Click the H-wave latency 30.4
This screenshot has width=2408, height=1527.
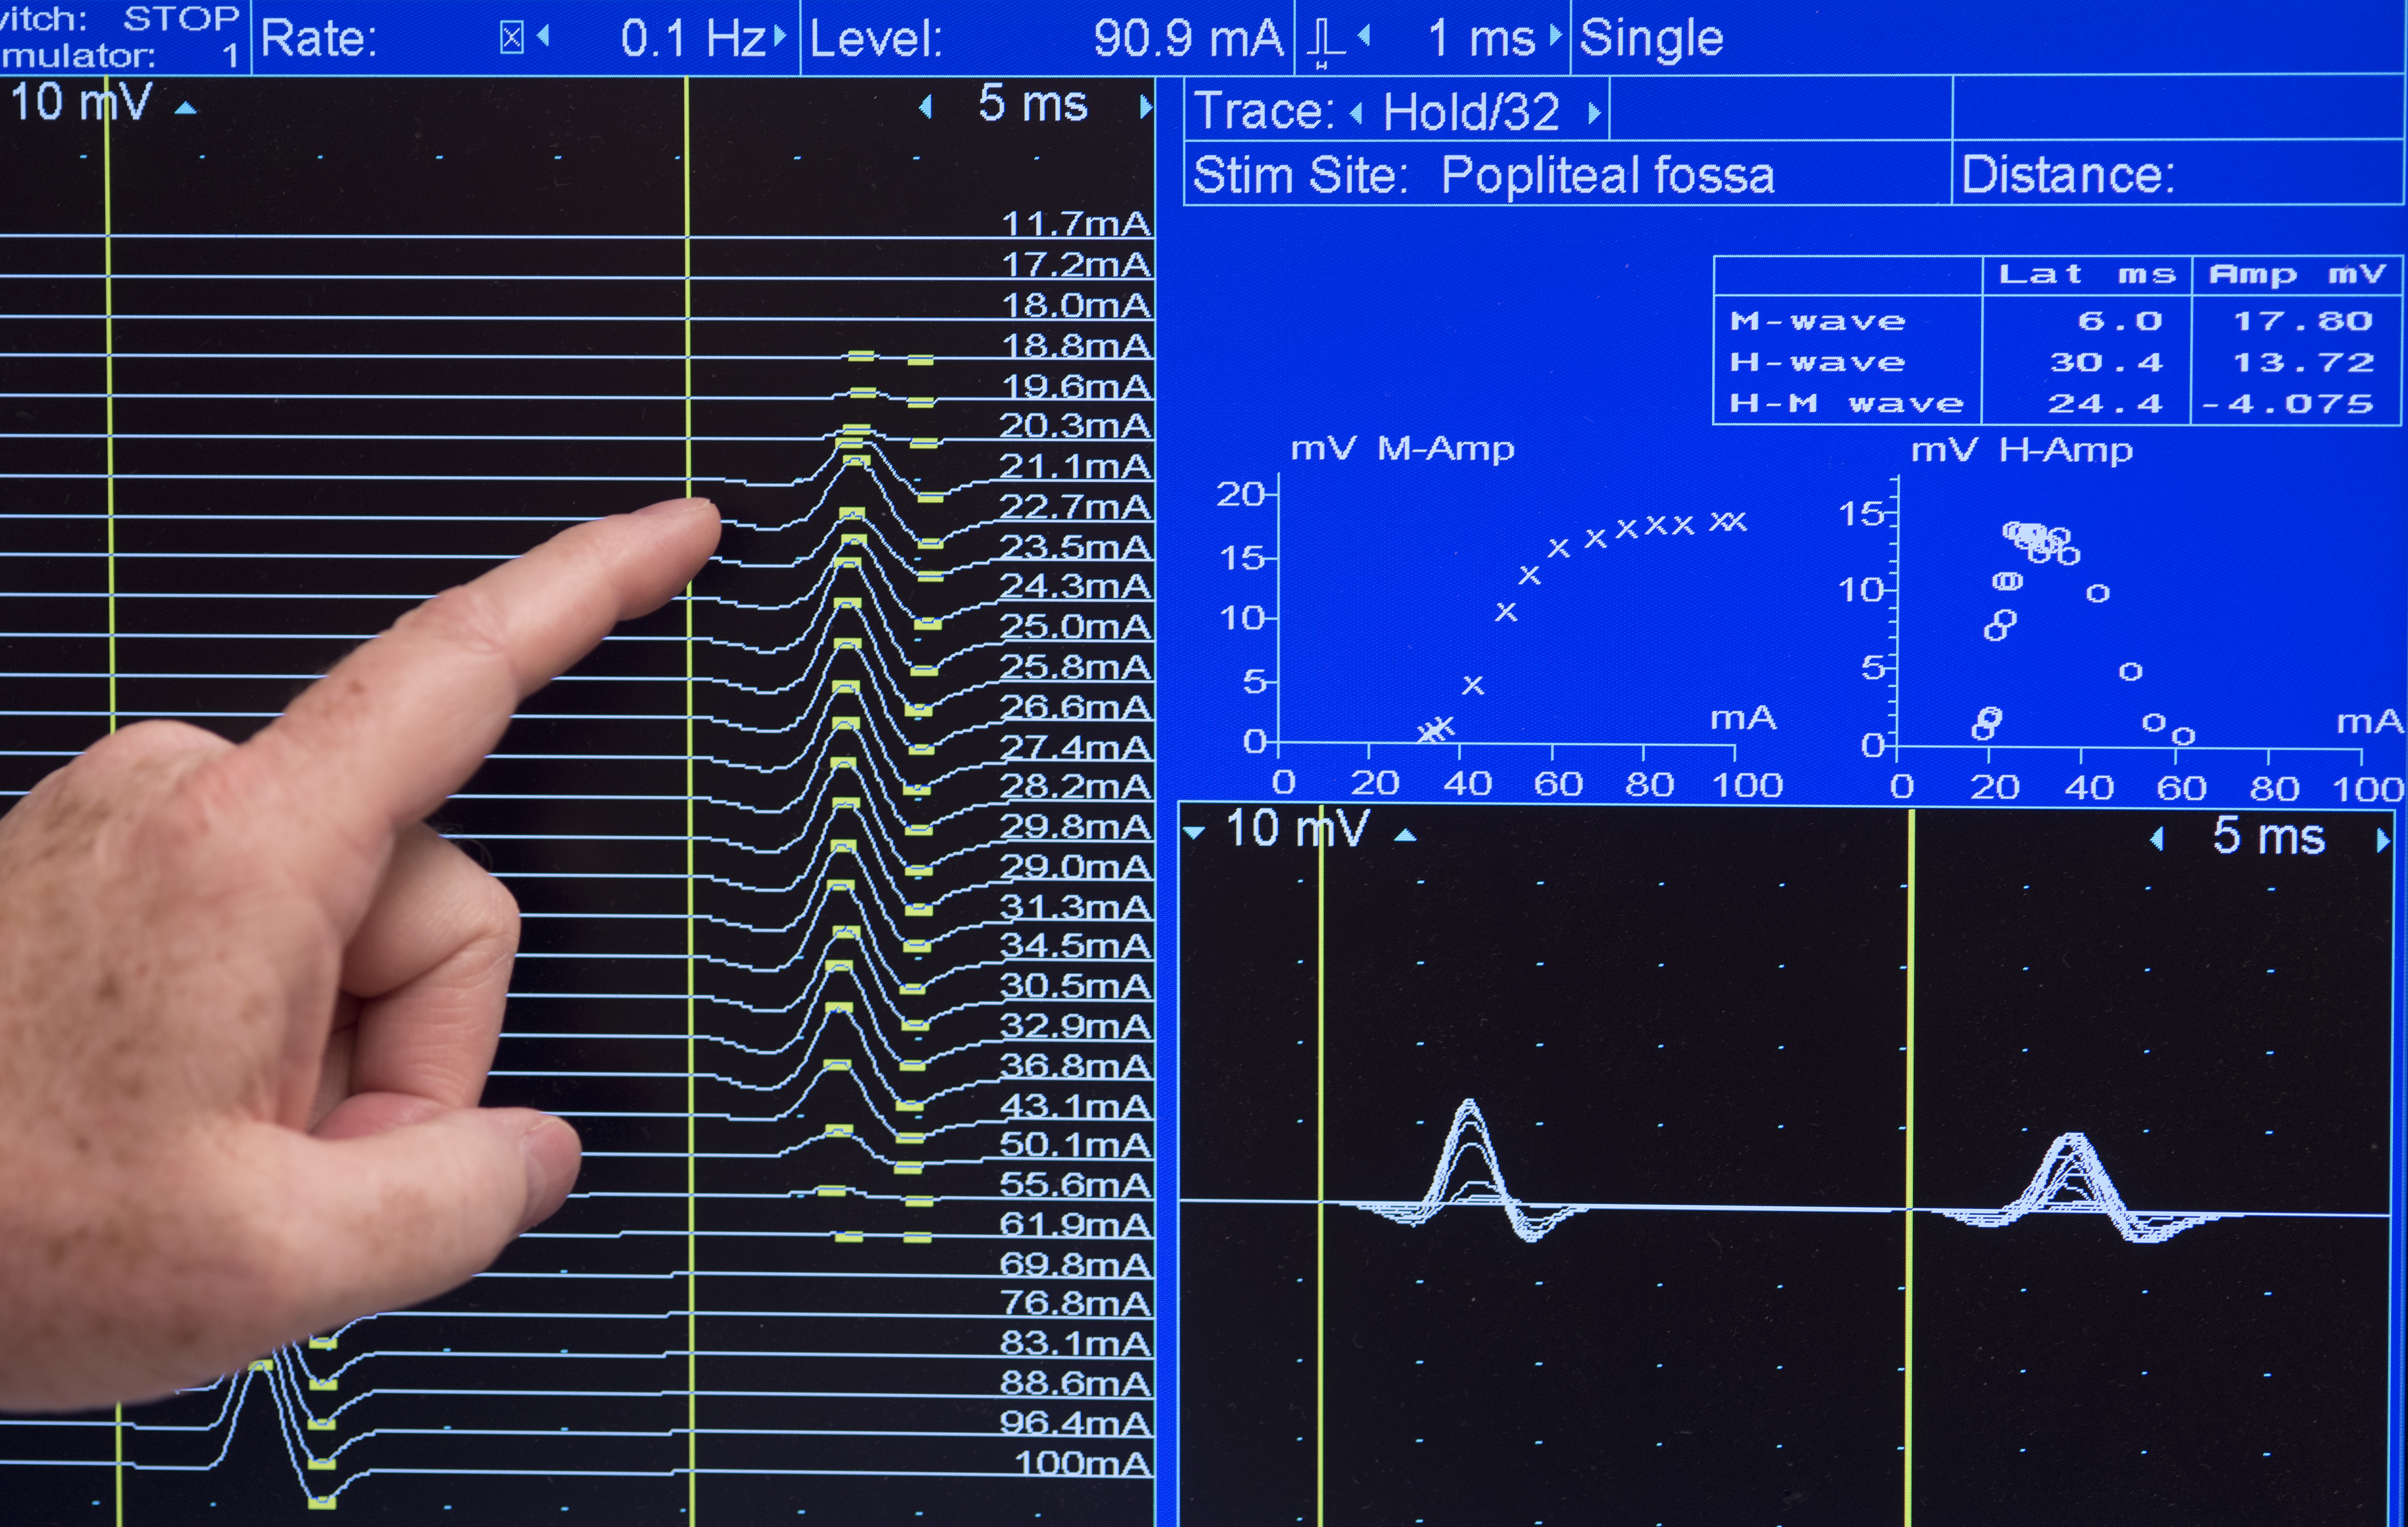2107,362
